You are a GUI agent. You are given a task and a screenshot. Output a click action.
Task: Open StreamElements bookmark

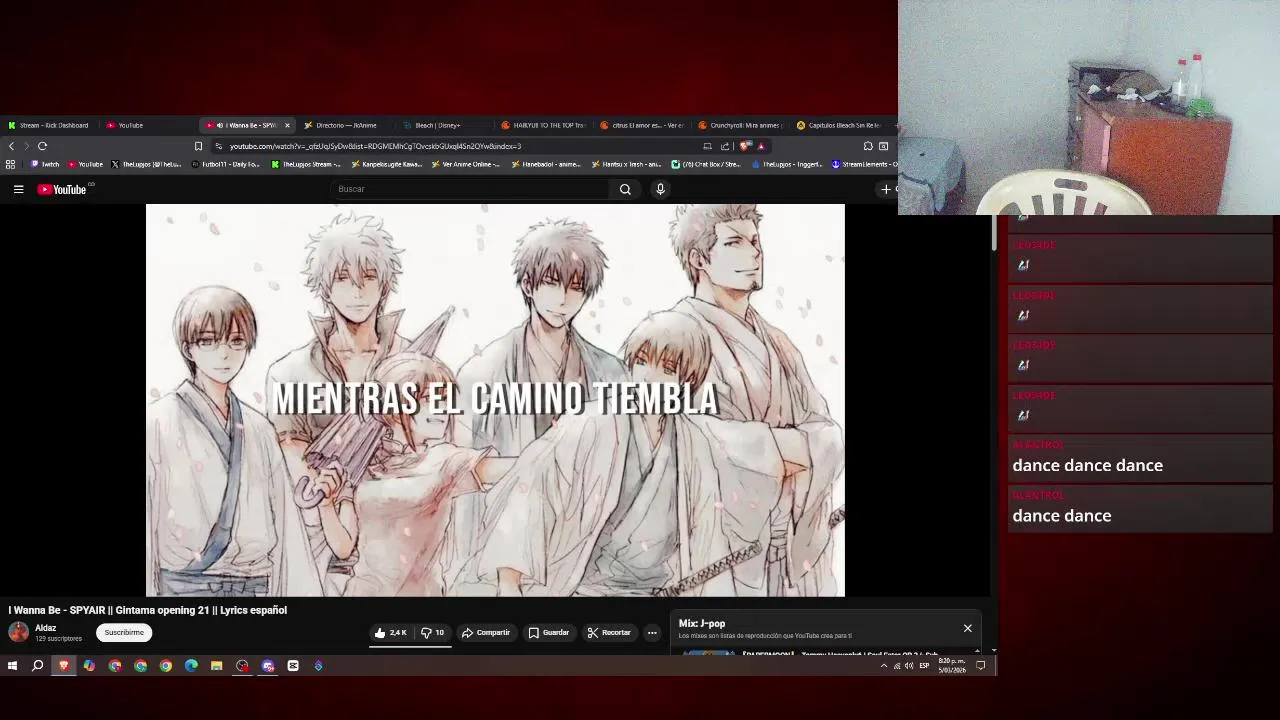coord(864,164)
